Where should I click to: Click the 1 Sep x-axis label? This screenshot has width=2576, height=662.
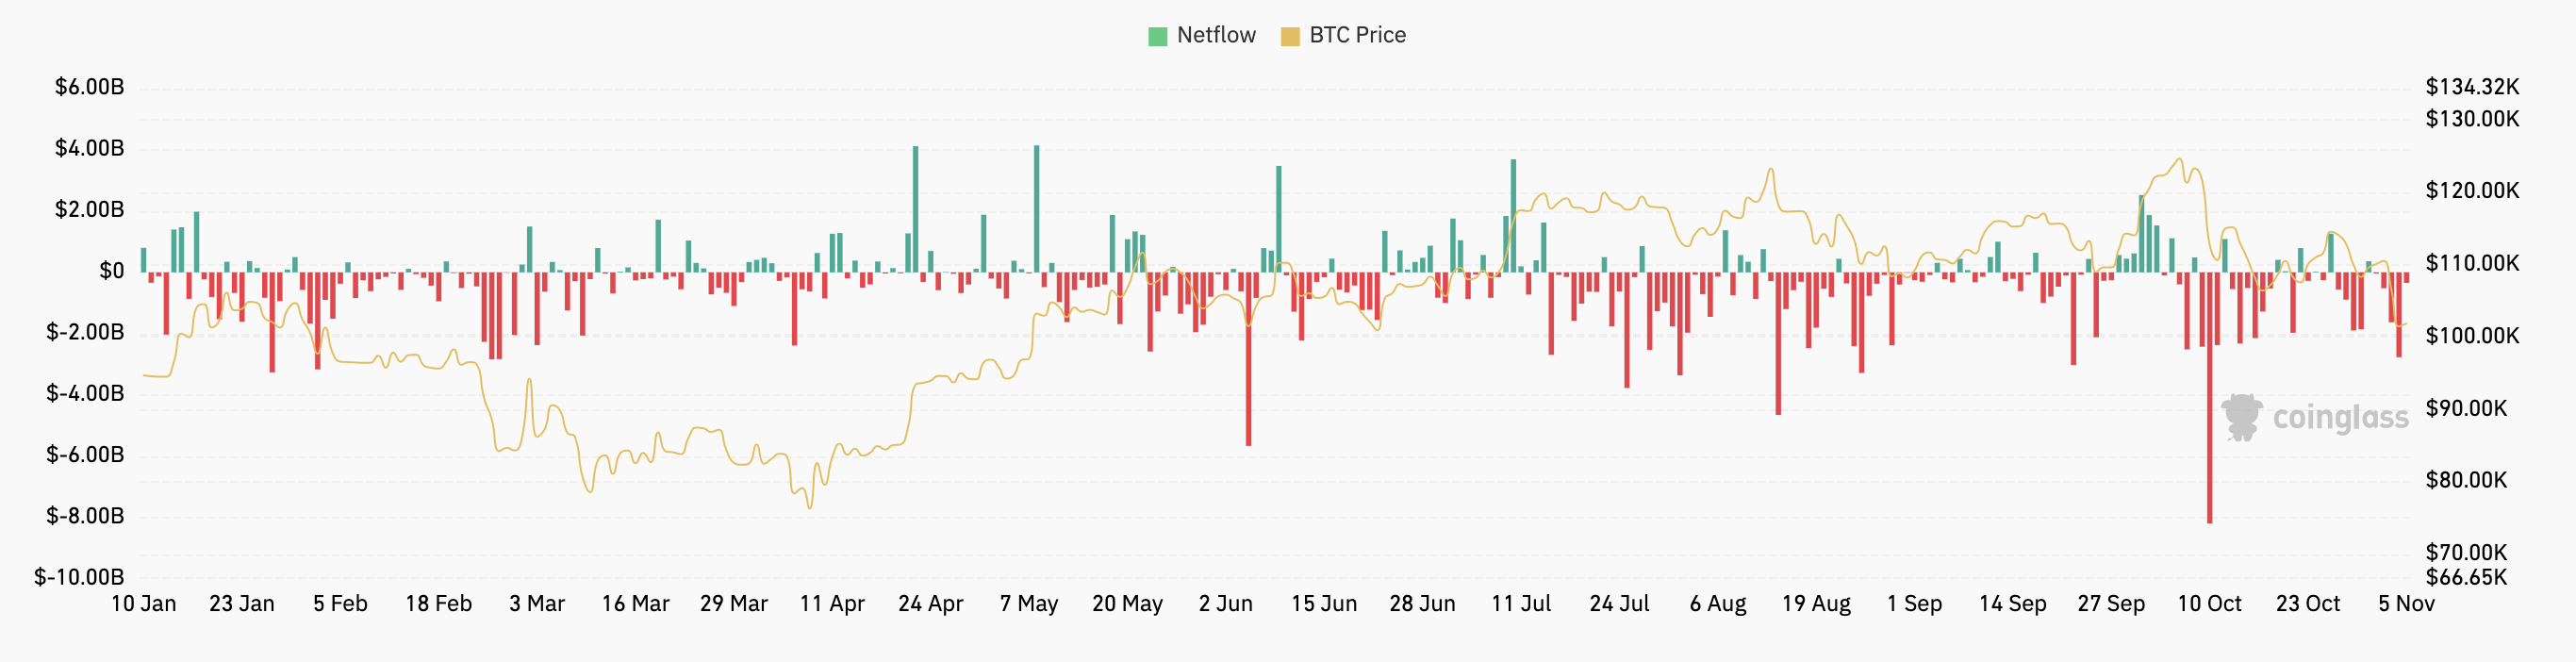click(x=1914, y=604)
